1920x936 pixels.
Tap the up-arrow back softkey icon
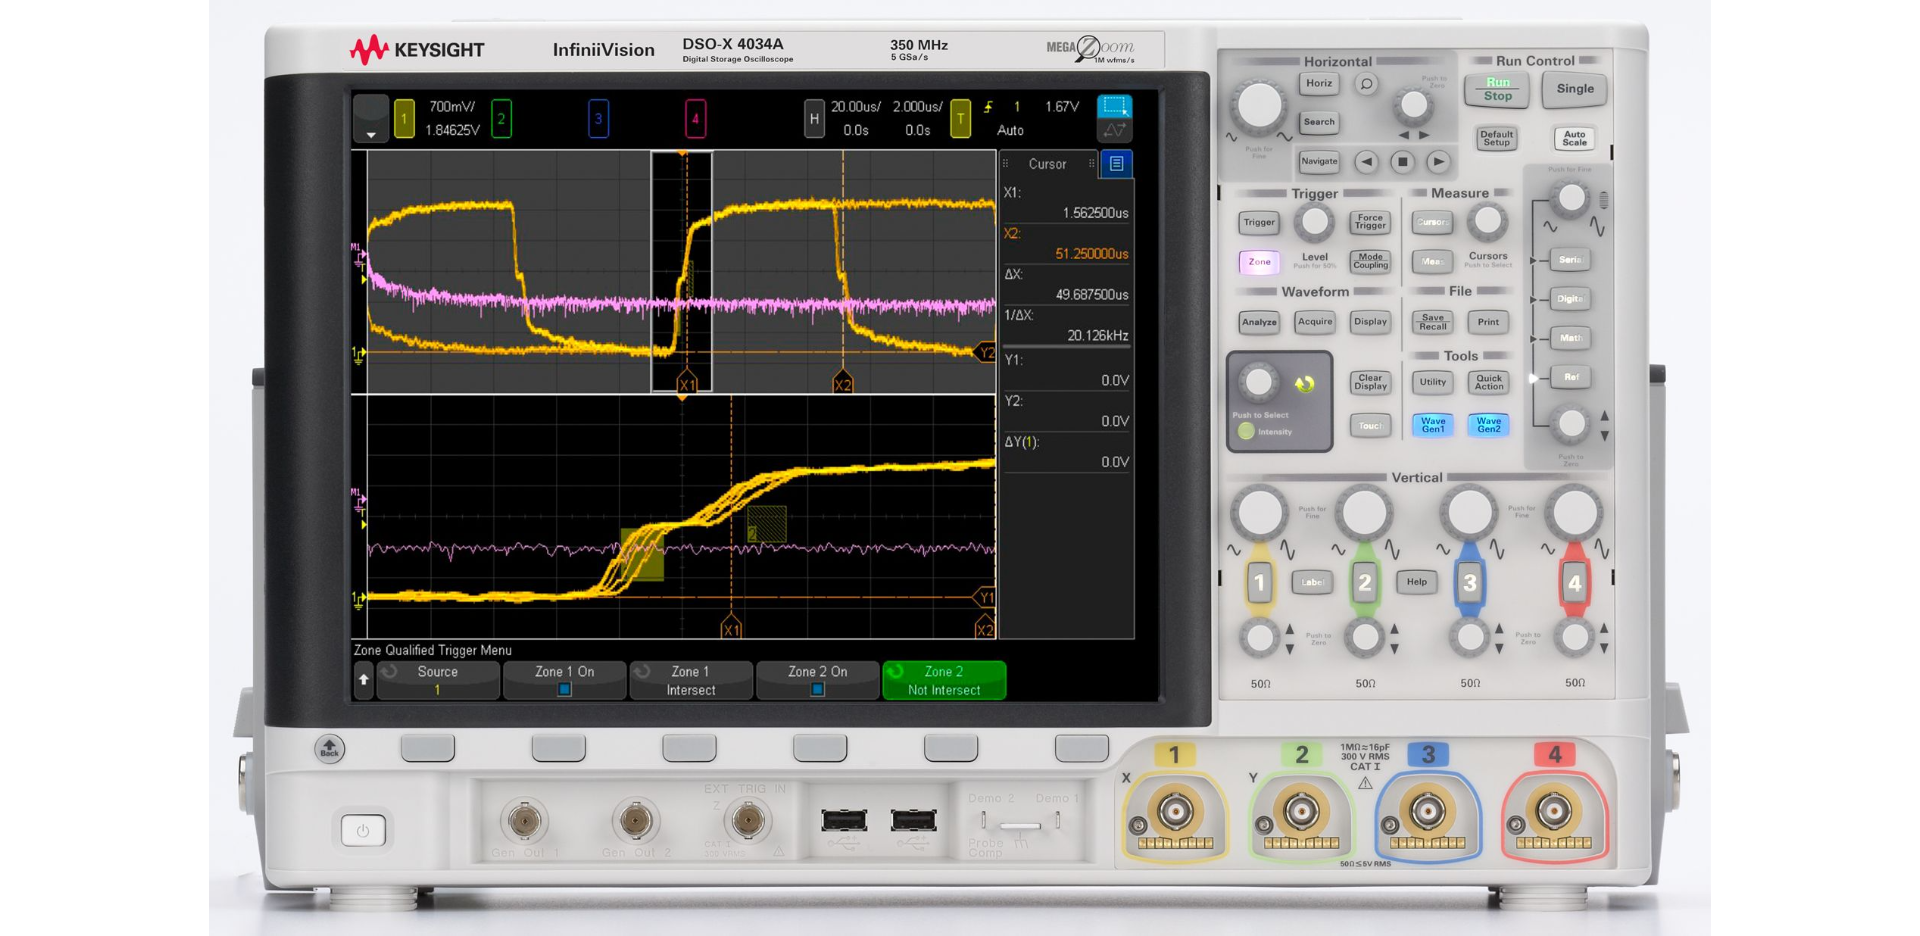[x=363, y=681]
